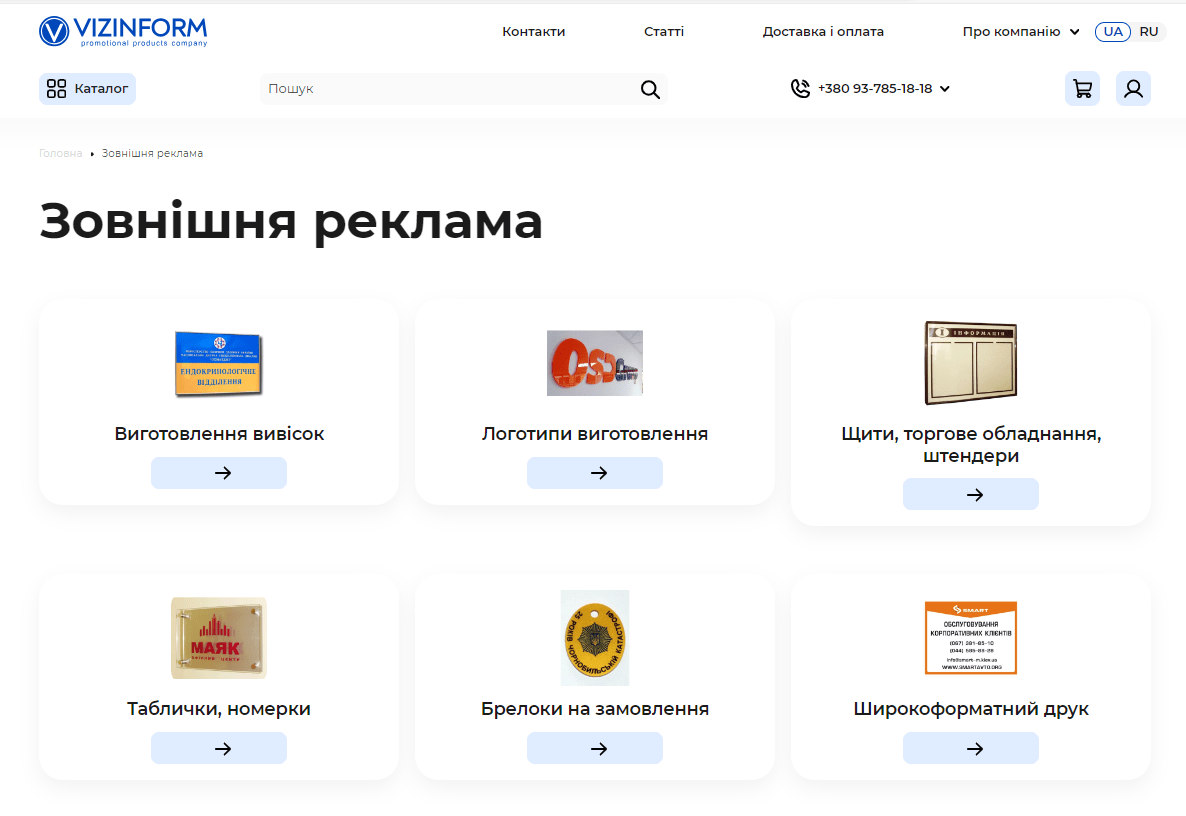Click the user account profile icon
Viewport: 1186px width, 816px height.
[1133, 89]
